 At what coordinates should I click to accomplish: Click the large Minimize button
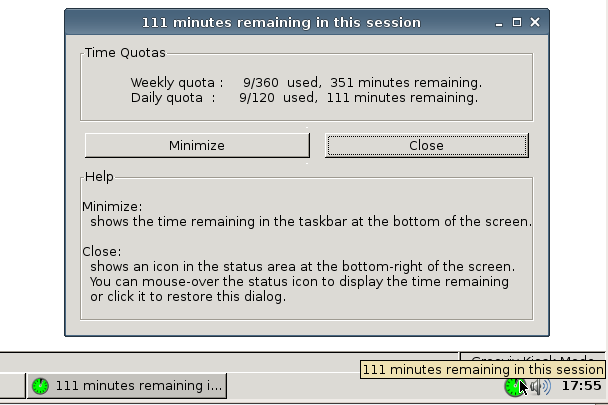(x=197, y=145)
